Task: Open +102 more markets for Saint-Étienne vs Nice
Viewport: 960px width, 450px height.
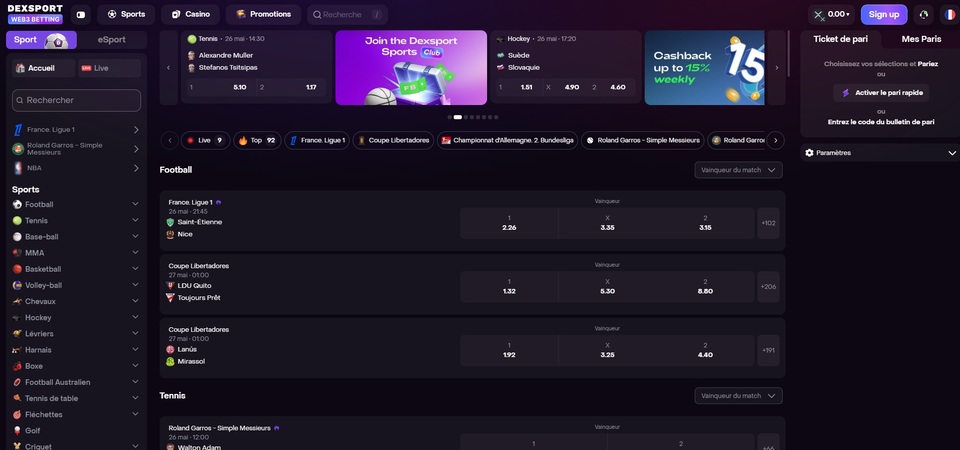Action: pos(768,223)
